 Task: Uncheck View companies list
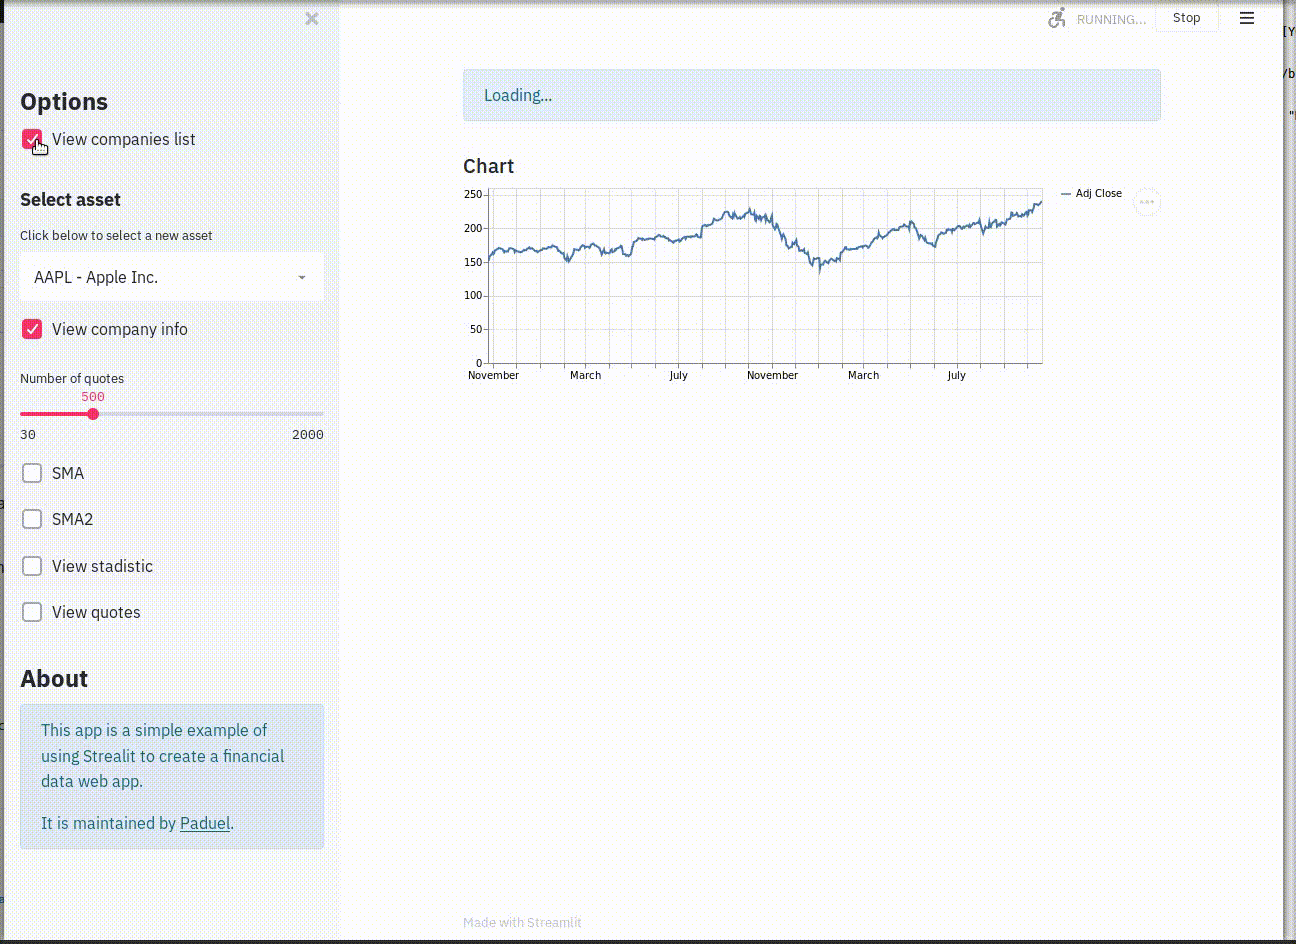[32, 140]
